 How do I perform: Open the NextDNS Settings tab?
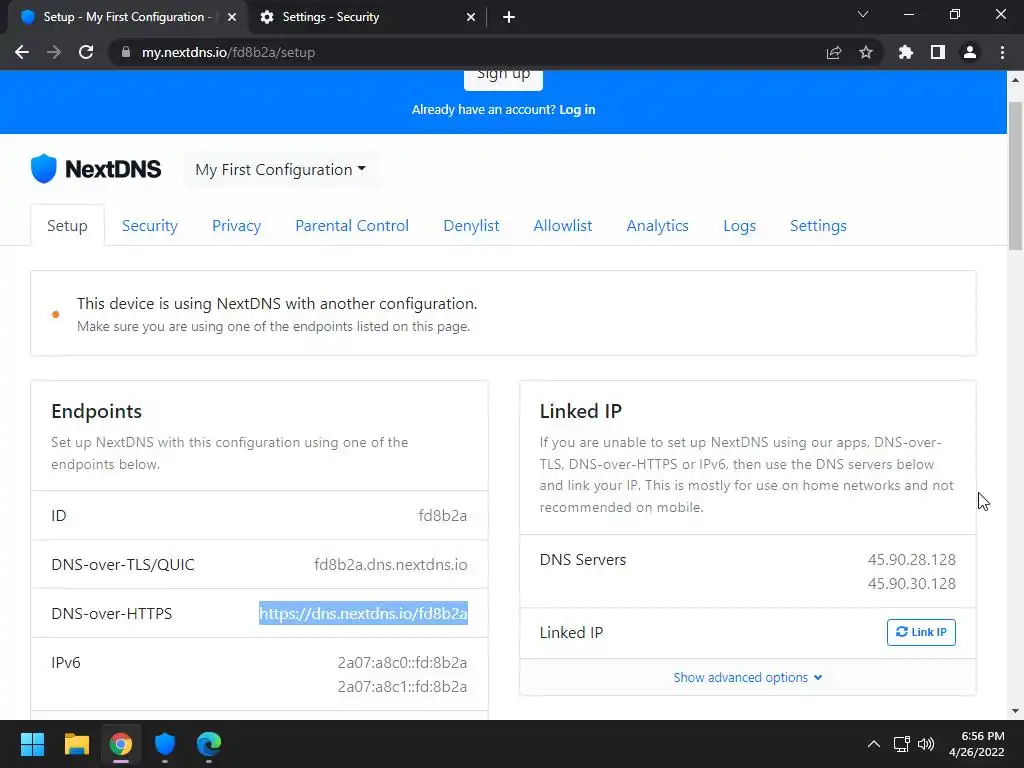[x=818, y=225]
